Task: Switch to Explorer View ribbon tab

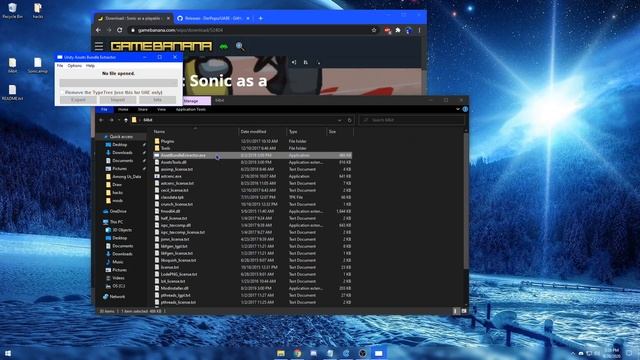Action: 161,109
